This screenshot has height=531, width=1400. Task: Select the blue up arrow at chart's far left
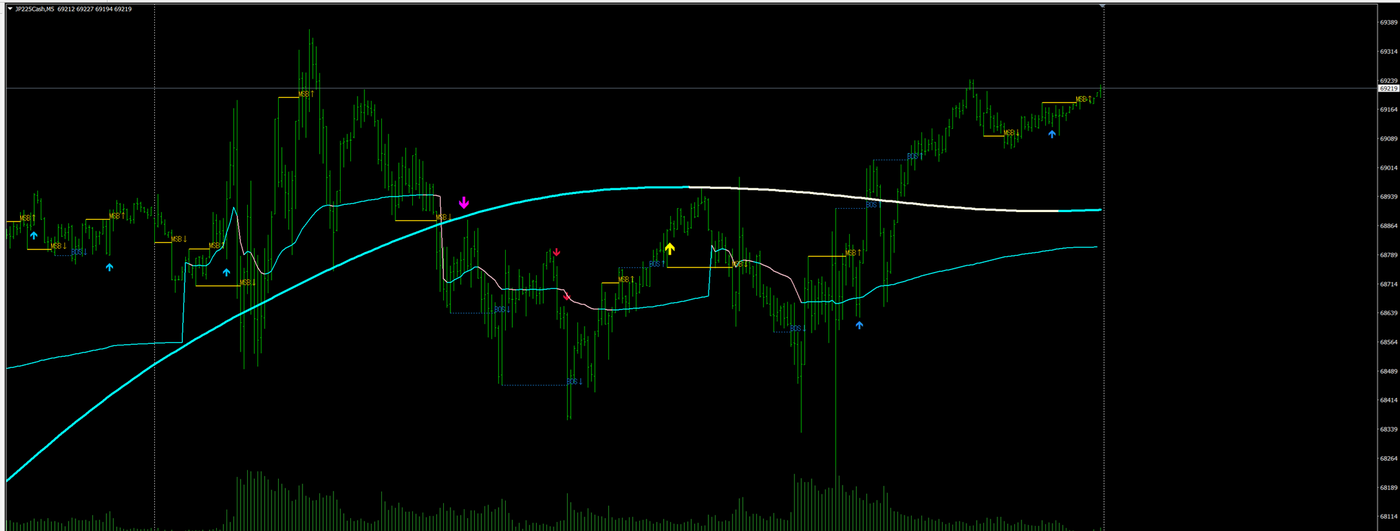[33, 236]
